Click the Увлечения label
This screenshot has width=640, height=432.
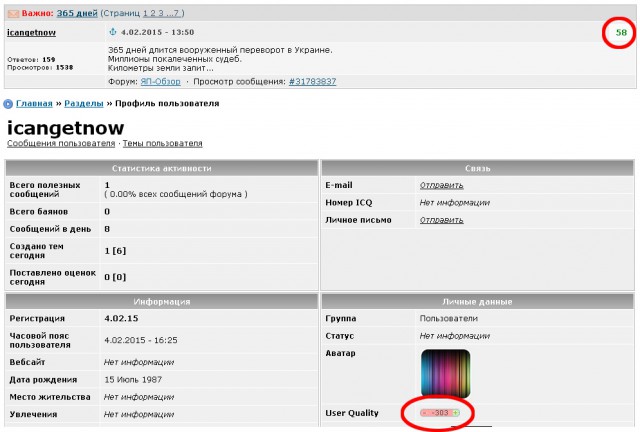click(x=33, y=414)
